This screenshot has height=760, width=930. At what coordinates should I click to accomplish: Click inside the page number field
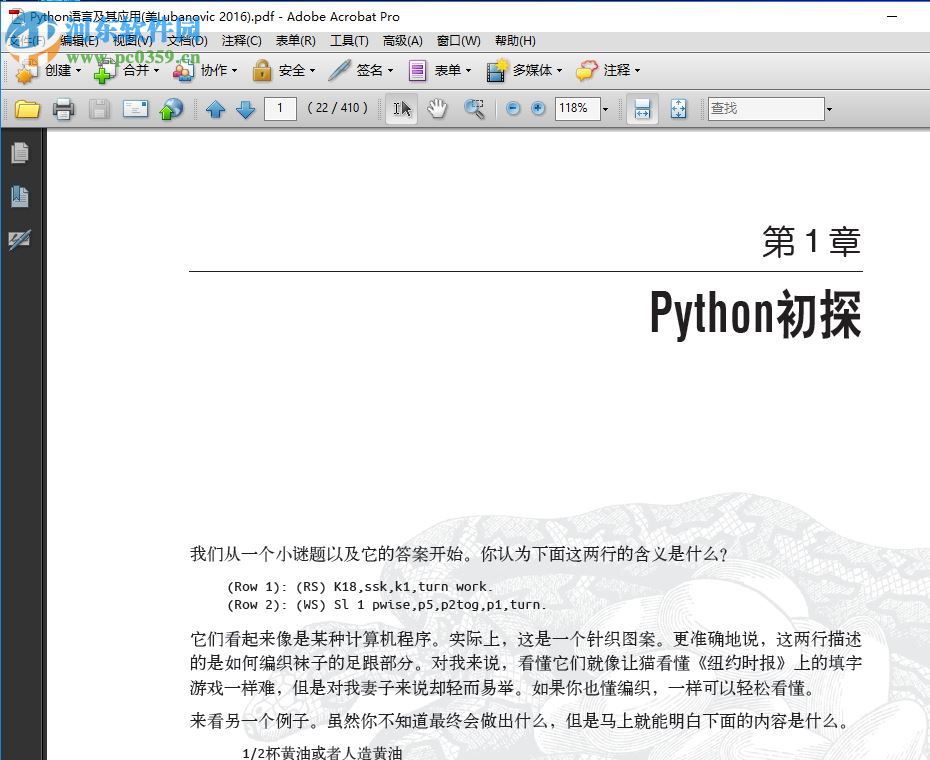click(x=280, y=108)
